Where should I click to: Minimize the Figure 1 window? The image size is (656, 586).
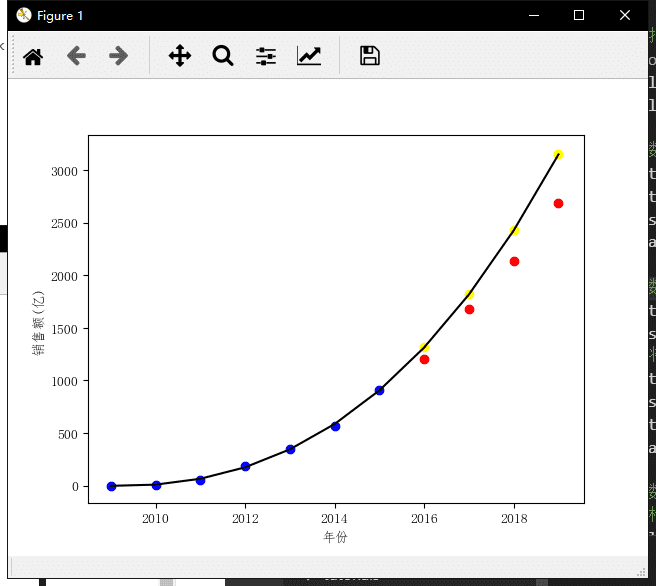pyautogui.click(x=533, y=15)
